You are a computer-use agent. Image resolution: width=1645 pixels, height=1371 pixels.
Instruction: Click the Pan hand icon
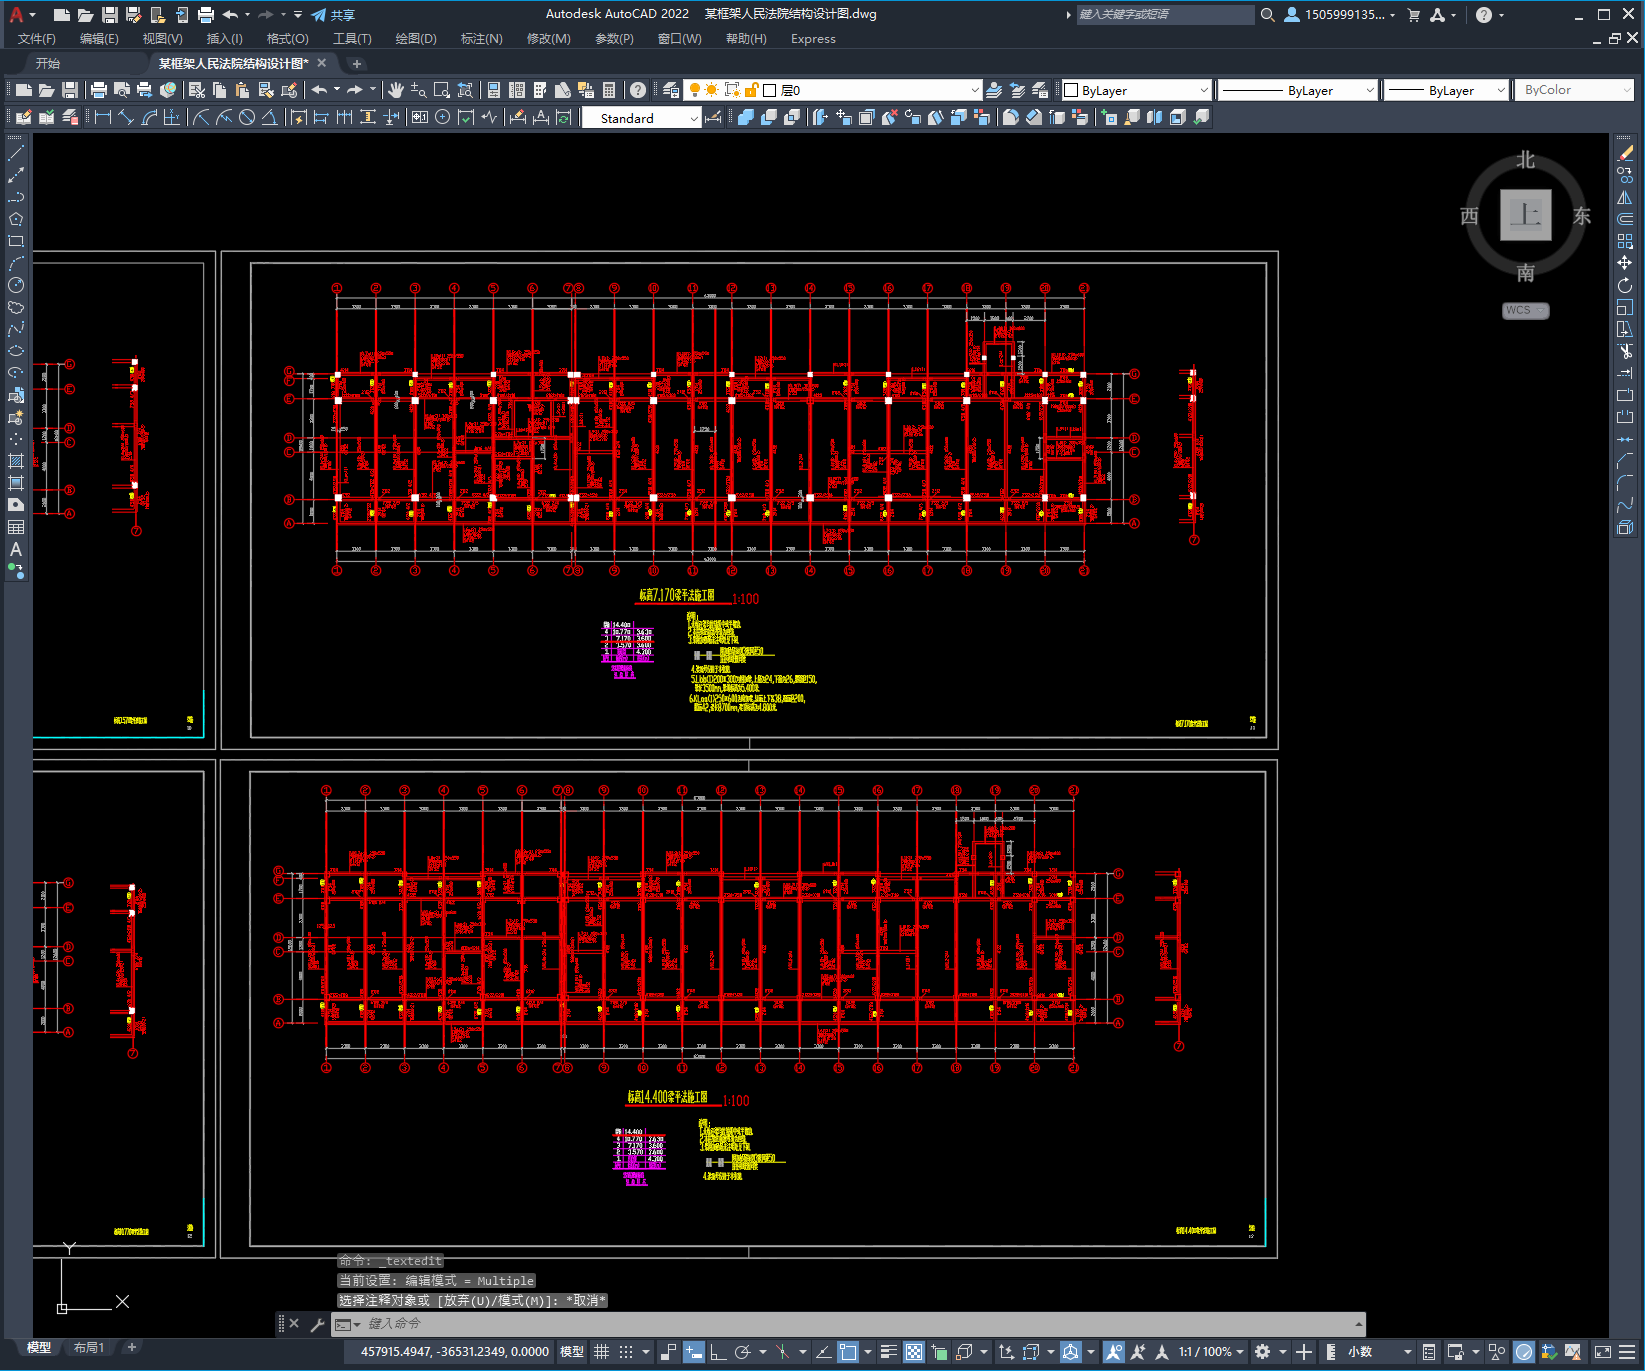coord(396,90)
